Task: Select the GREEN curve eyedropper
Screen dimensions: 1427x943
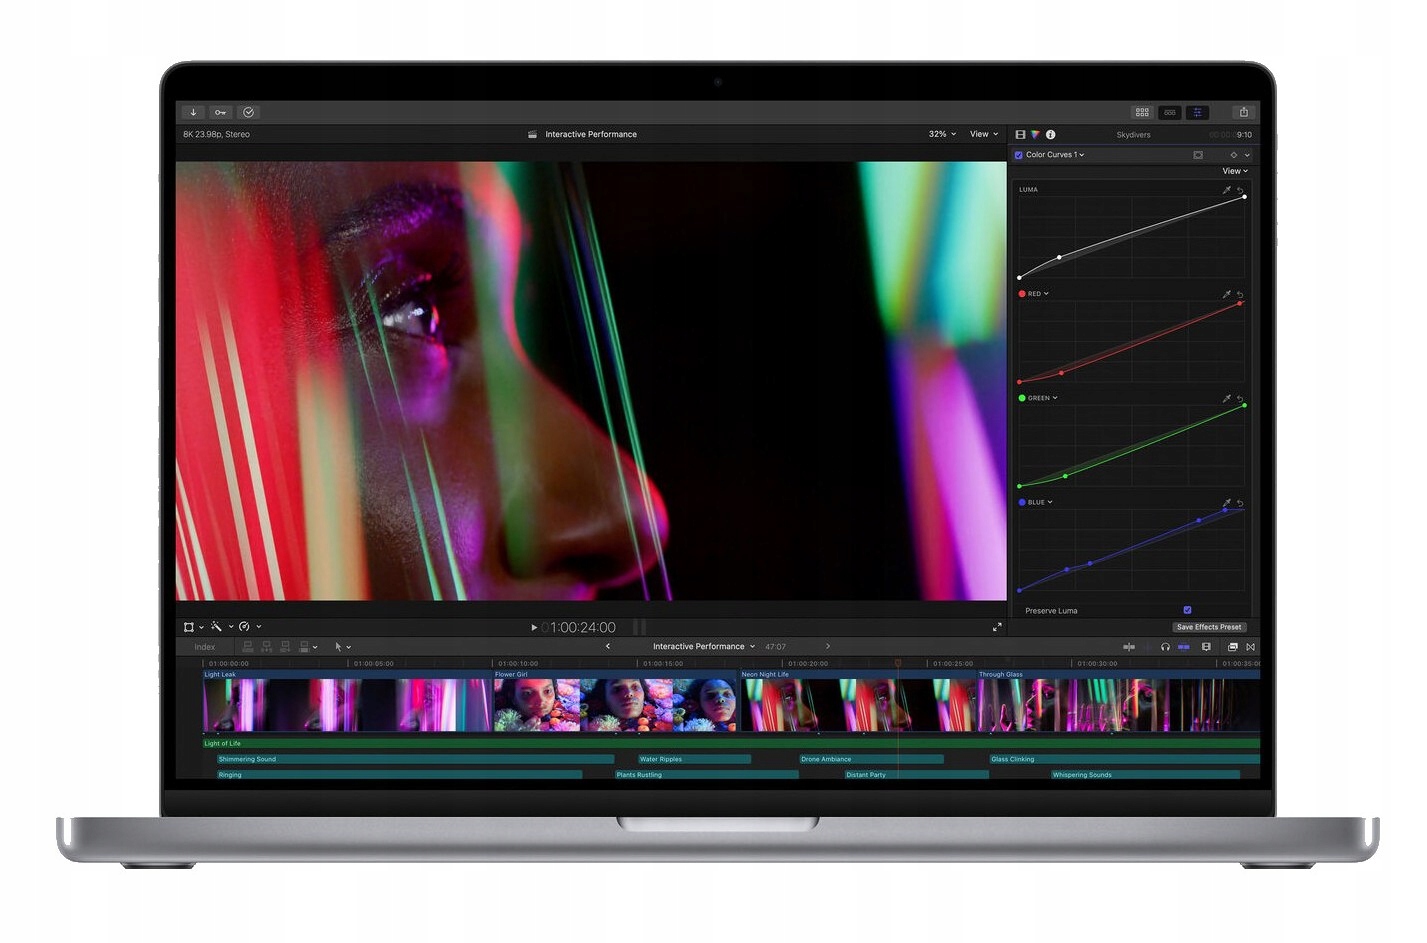Action: tap(1227, 399)
